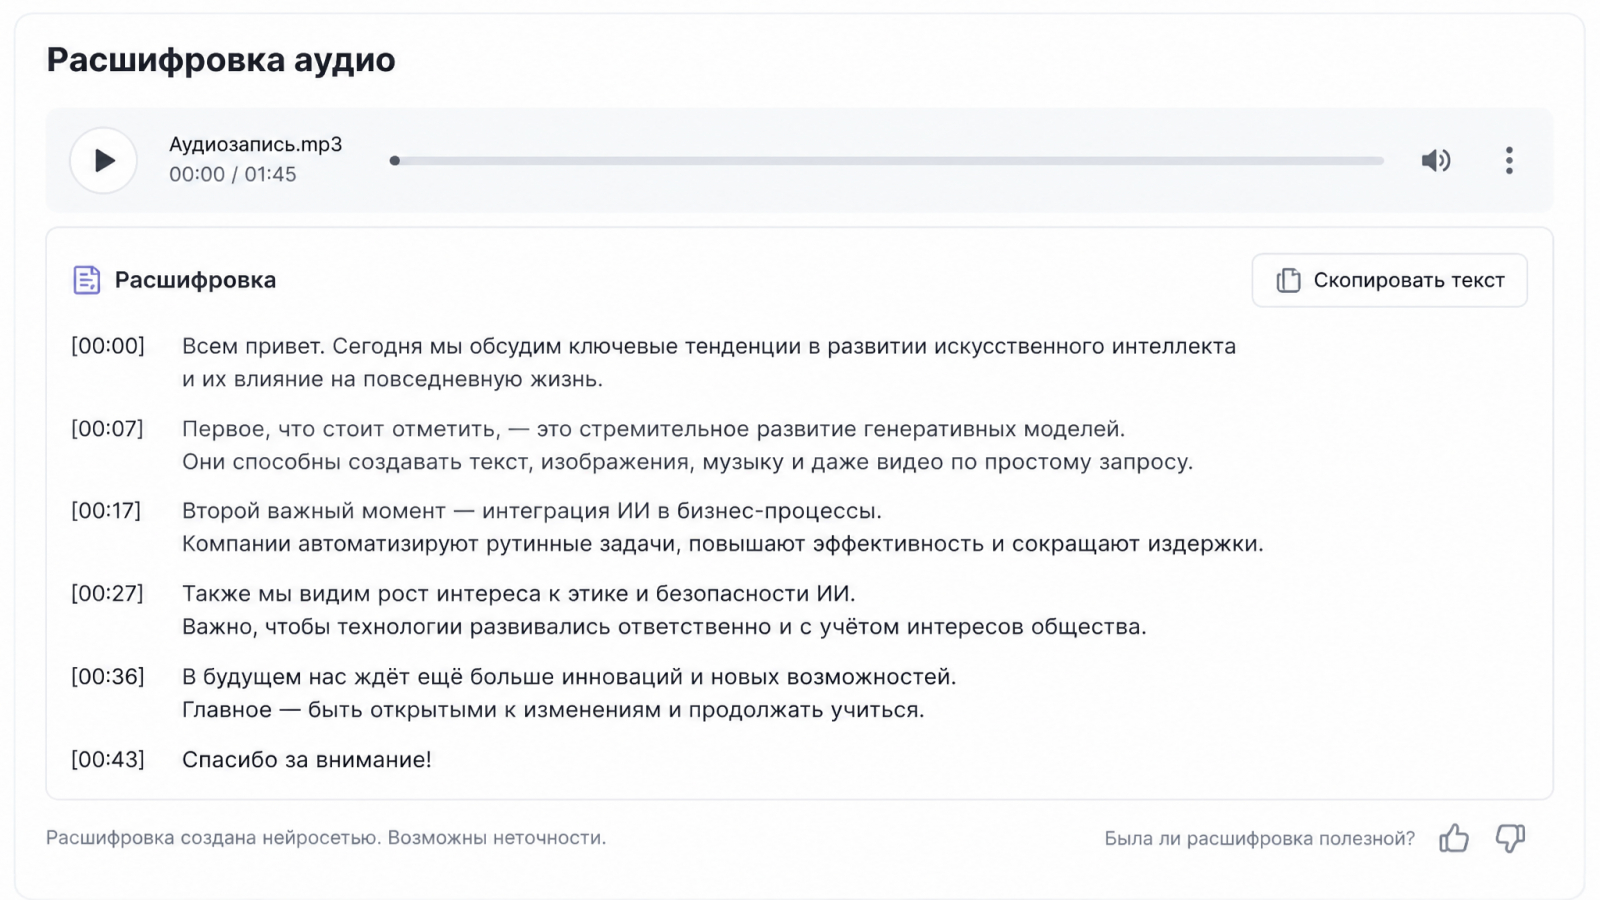Click the 'Спасибо за внимание!' transcript line
1600x900 pixels.
[307, 760]
